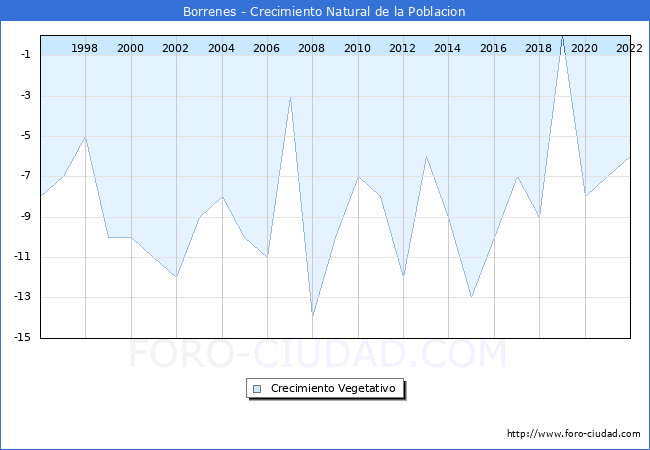
Task: Click the -13 y-axis value
Action: point(22,296)
